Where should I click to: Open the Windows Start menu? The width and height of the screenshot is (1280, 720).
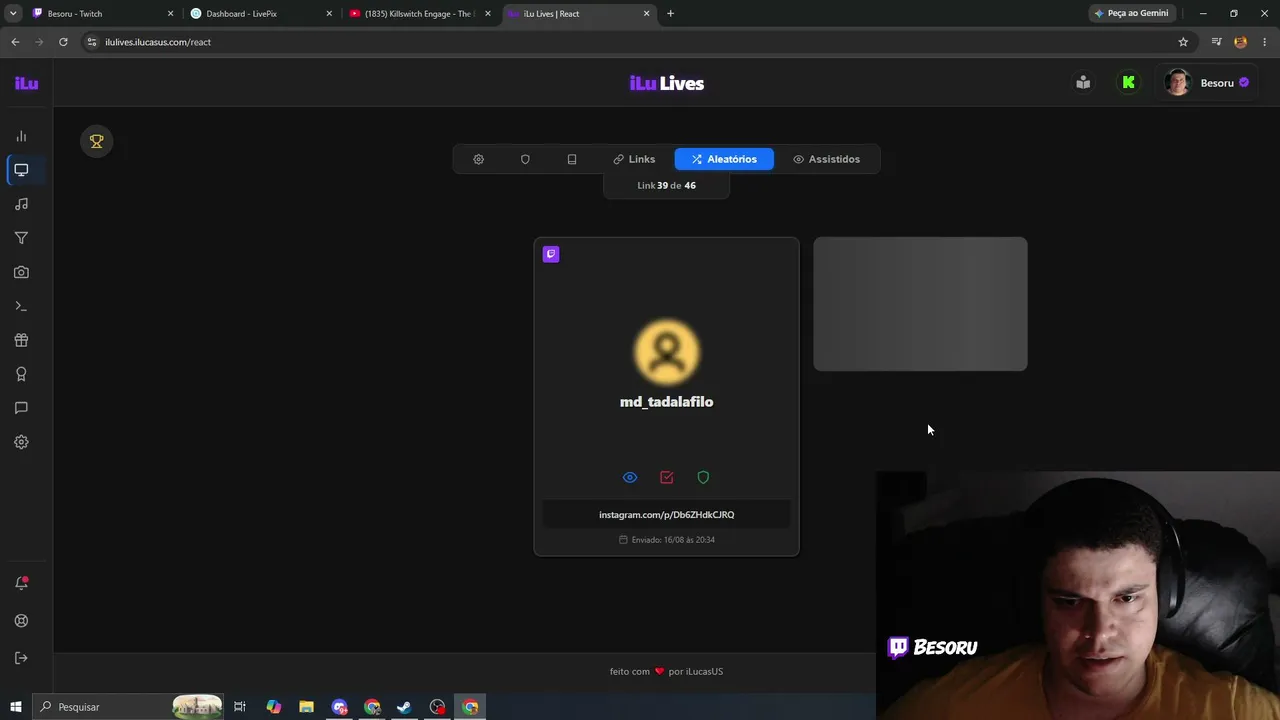[16, 707]
